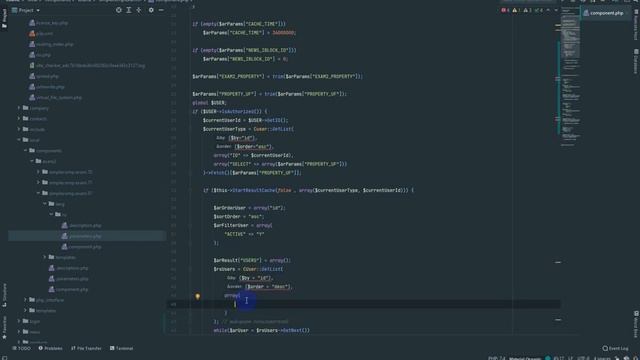Click the while($arUser = $rsUsers->GetNext()) line
Image resolution: width=640 pixels, height=360 pixels.
coord(262,330)
